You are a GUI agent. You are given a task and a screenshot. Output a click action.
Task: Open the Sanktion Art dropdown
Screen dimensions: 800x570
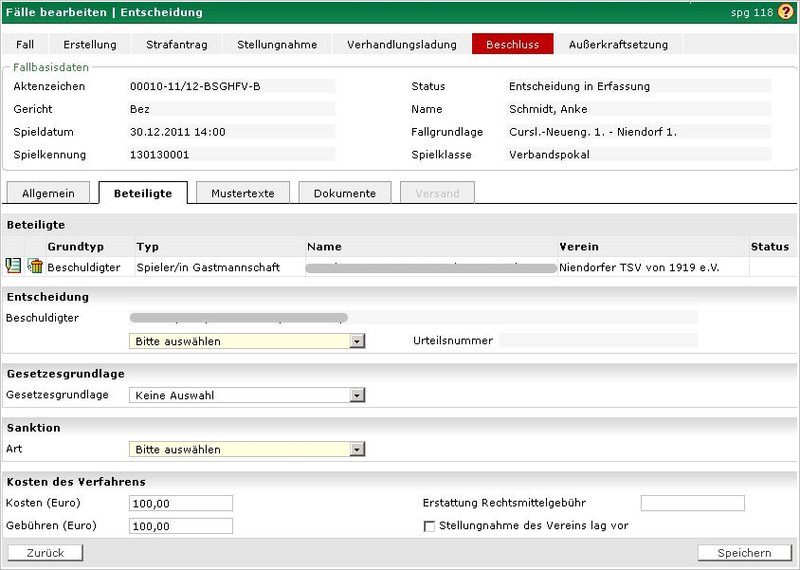247,449
